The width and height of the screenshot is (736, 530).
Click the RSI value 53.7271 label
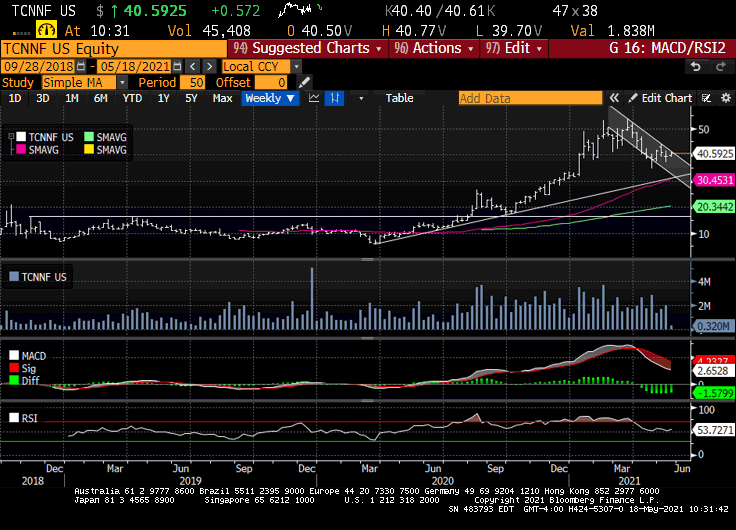[x=714, y=430]
